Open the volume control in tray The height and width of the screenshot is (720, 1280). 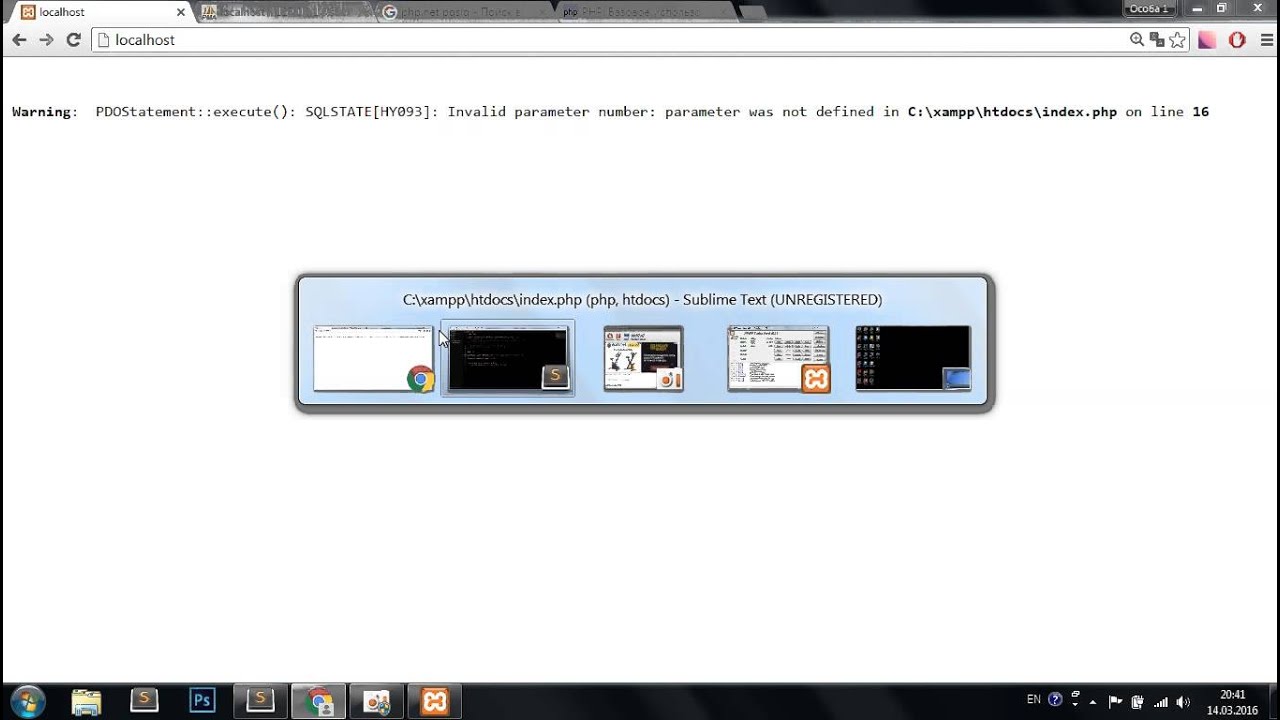(x=1183, y=701)
